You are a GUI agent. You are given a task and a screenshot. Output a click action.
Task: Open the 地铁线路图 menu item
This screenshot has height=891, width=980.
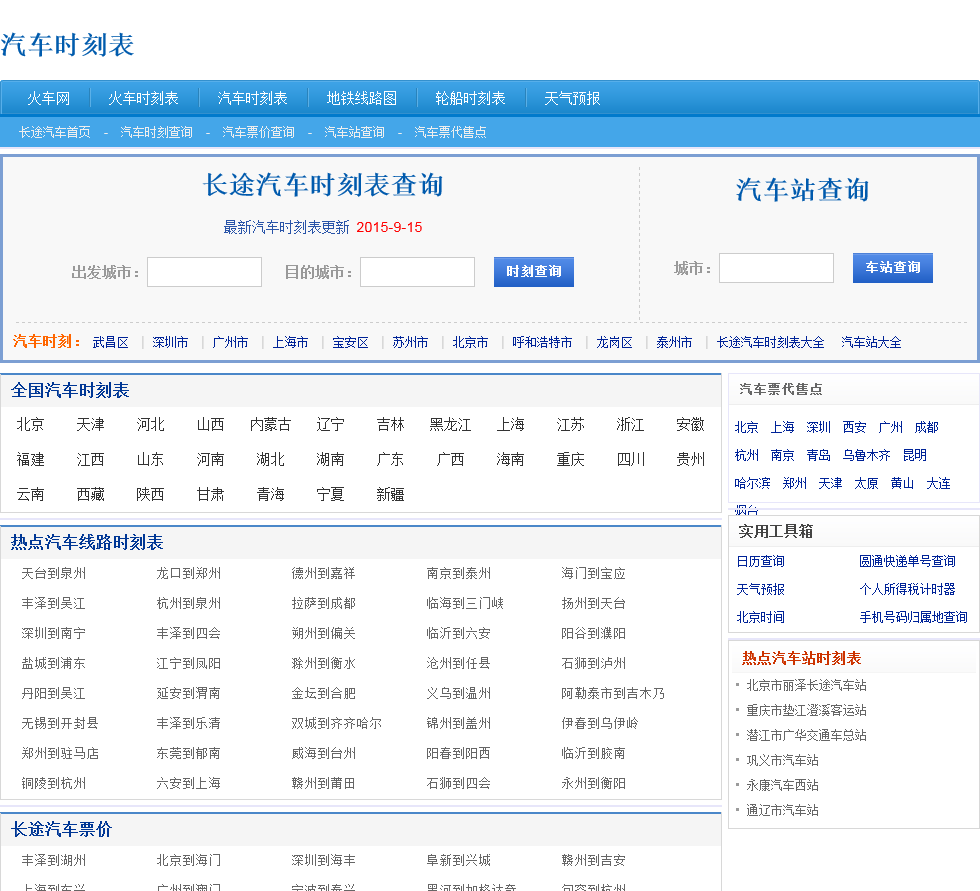(x=361, y=98)
